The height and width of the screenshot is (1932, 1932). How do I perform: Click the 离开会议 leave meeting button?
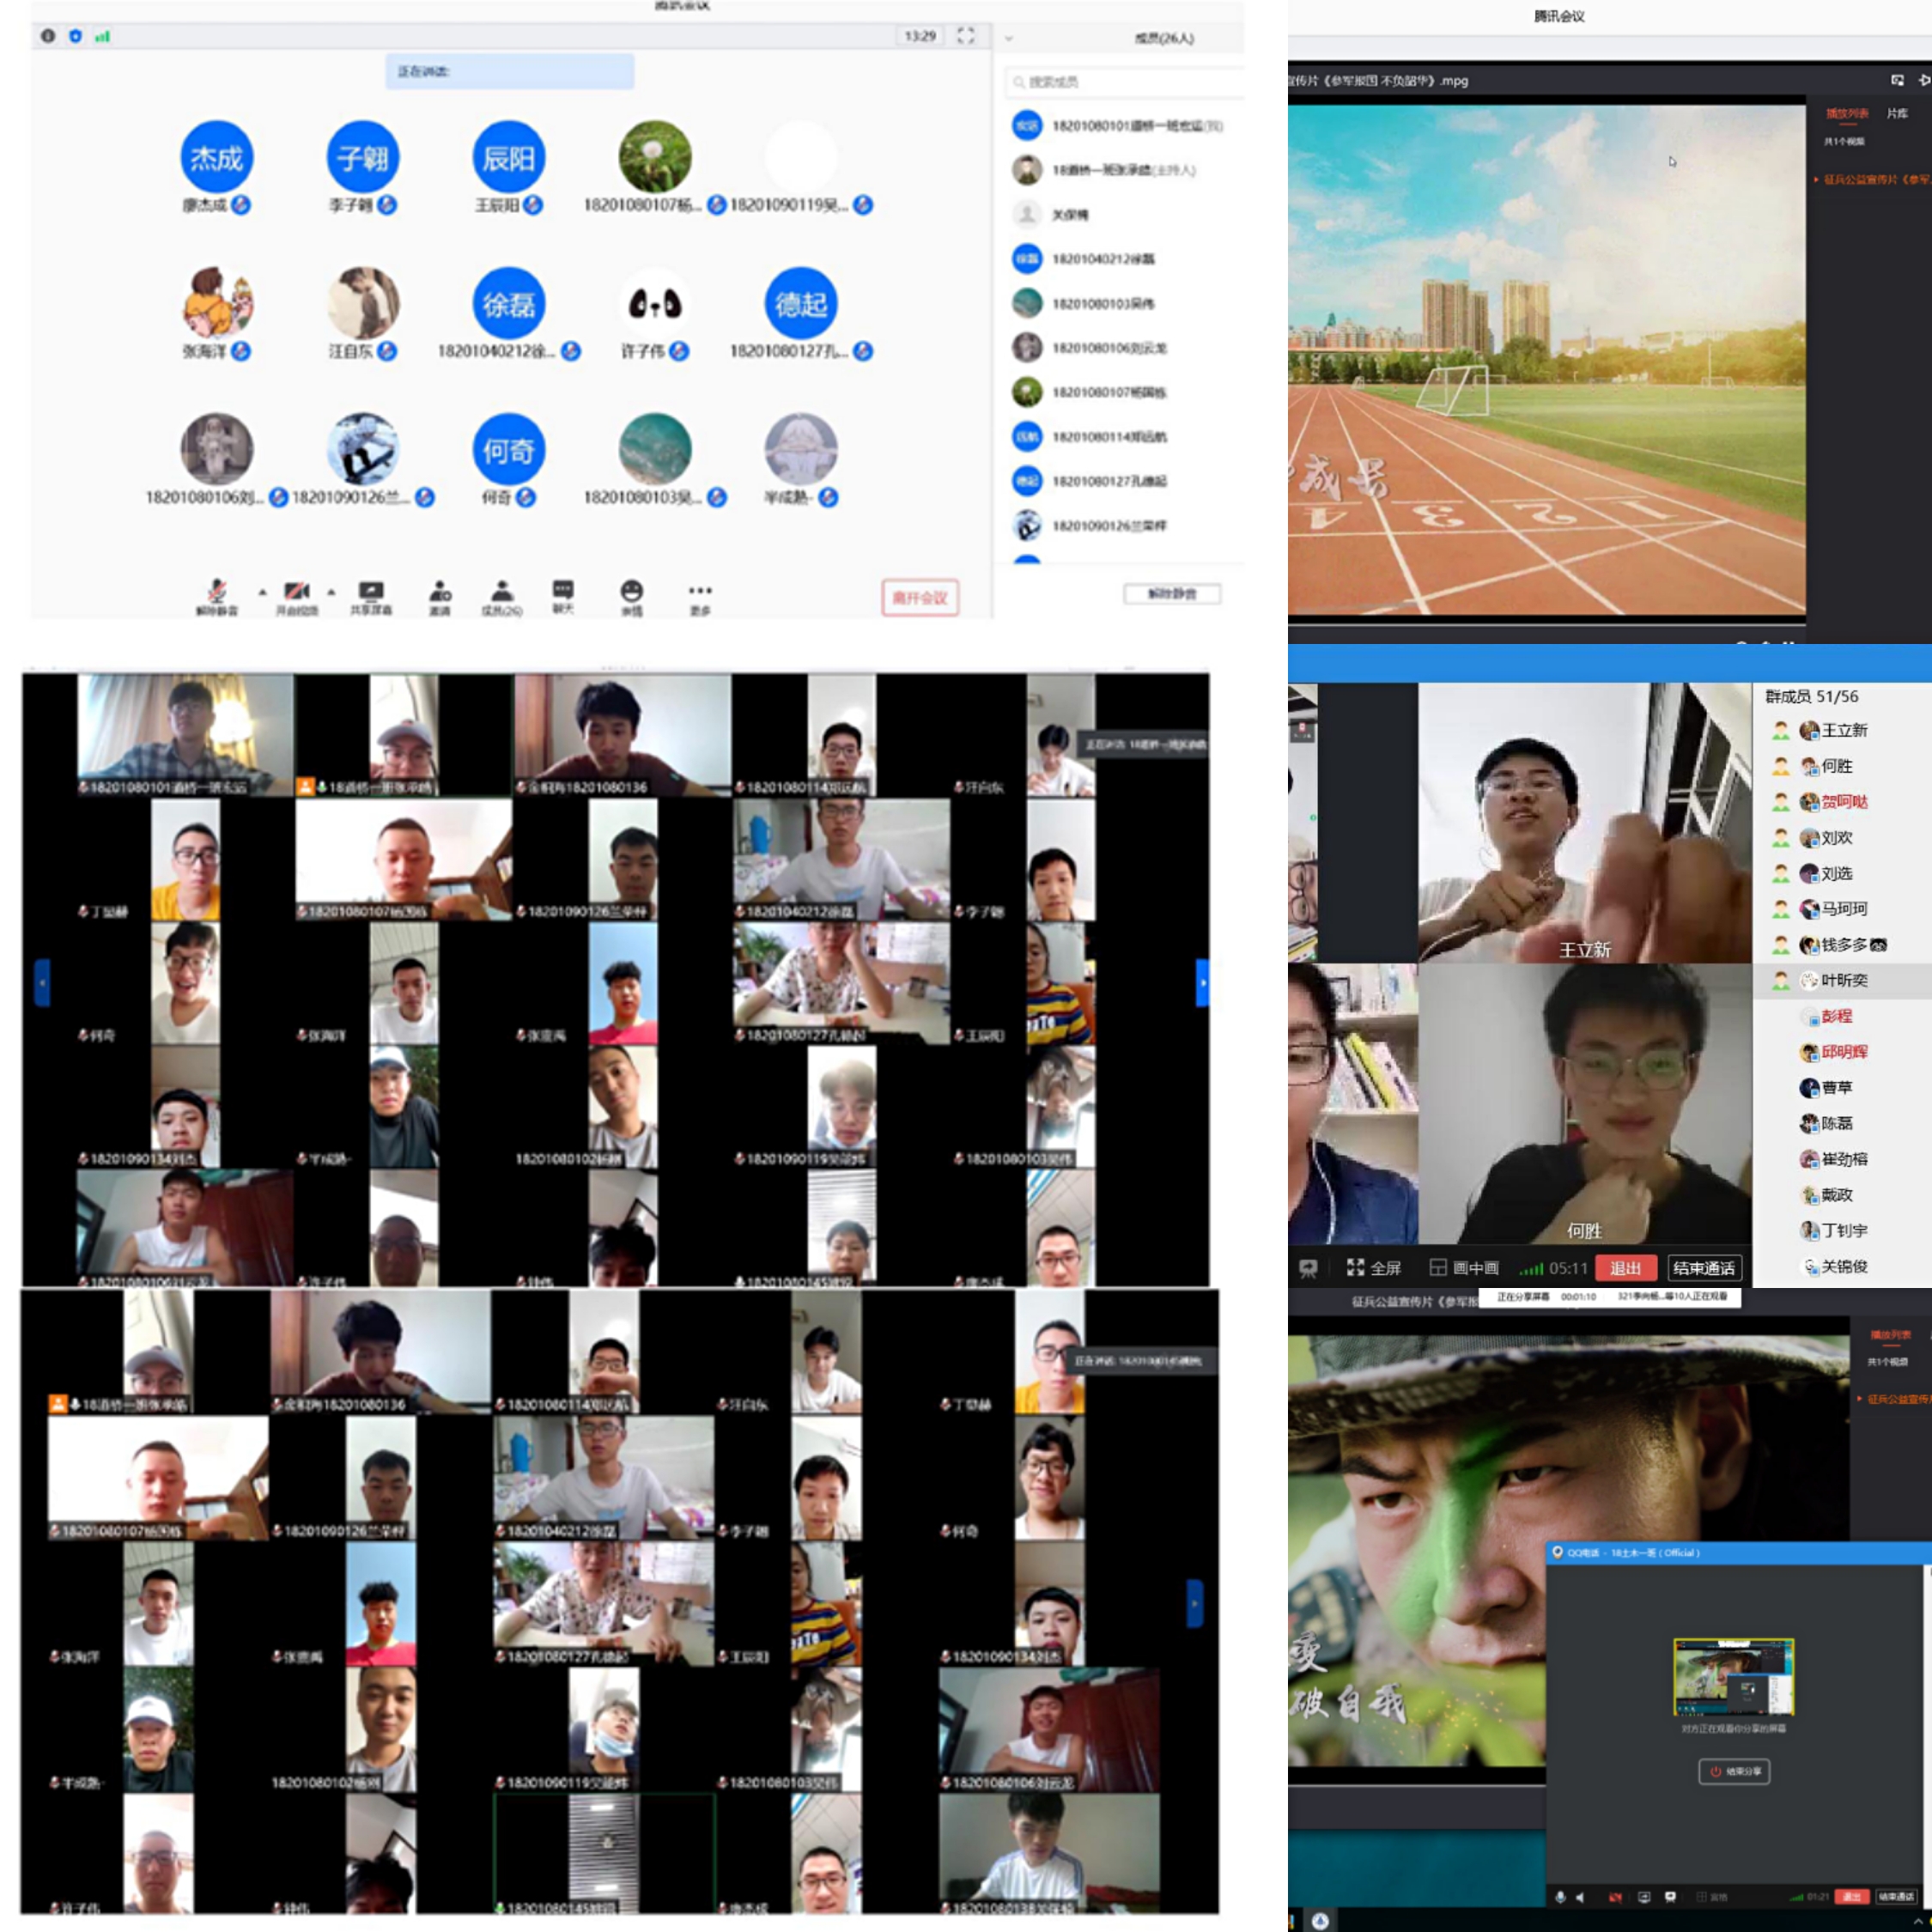pos(919,597)
